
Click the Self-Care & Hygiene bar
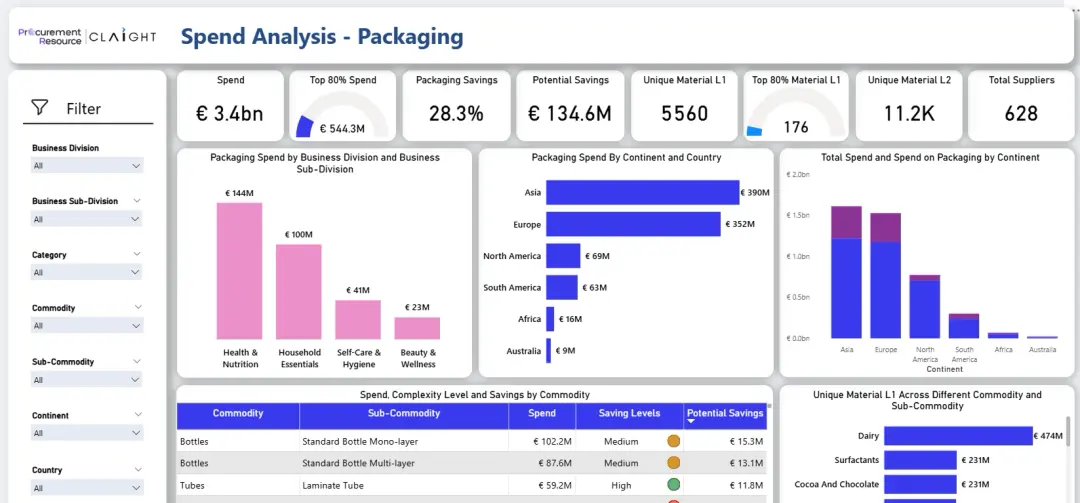(x=358, y=320)
